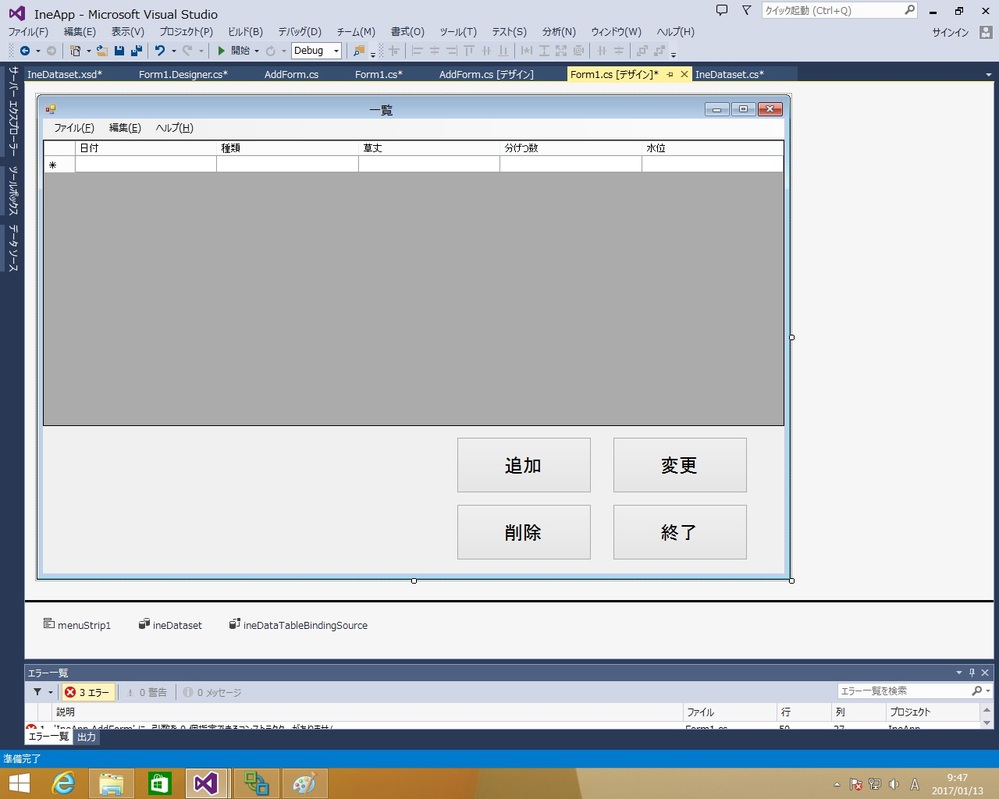Click the Save All toolbar icon
Viewport: 999px width, 799px height.
[x=136, y=50]
